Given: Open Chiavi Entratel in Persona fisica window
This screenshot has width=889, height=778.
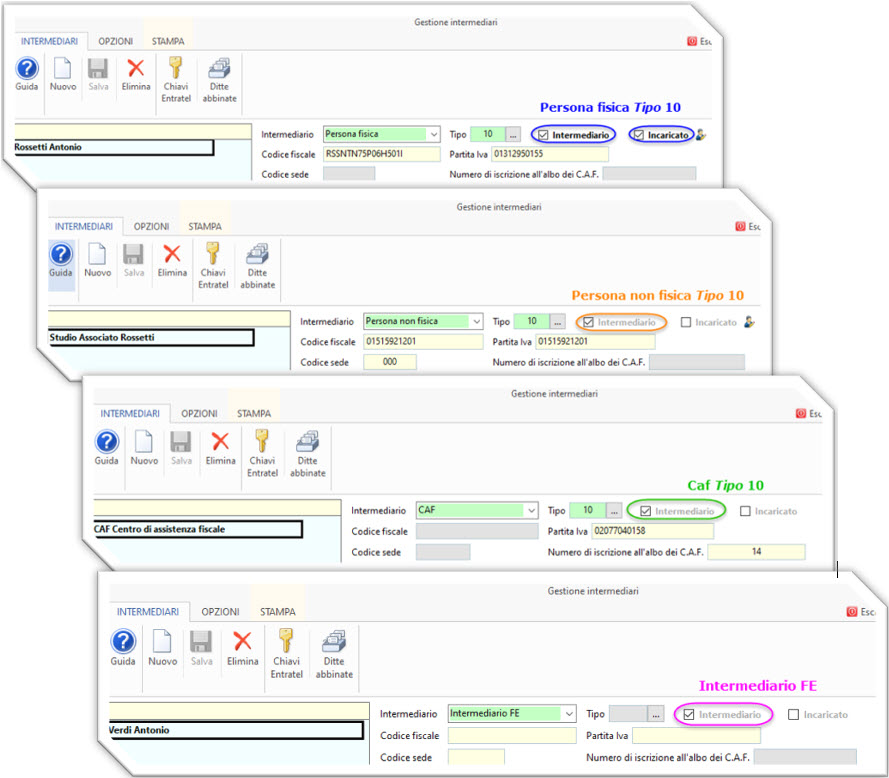Looking at the screenshot, I should click(176, 79).
